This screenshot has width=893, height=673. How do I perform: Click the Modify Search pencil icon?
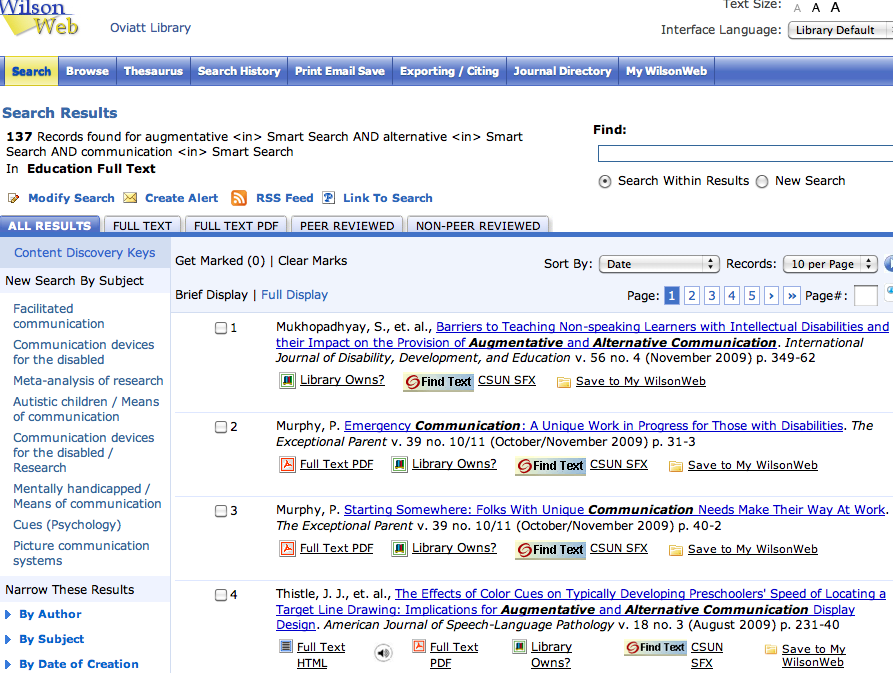[x=13, y=198]
